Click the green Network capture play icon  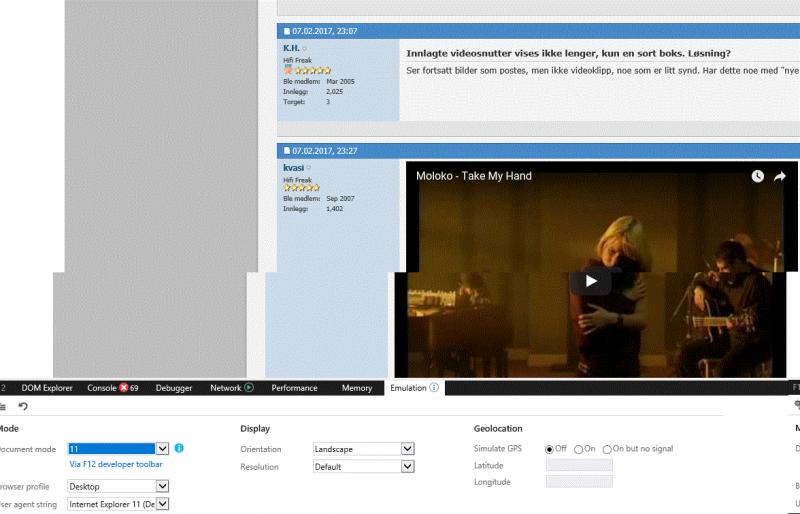click(x=249, y=387)
